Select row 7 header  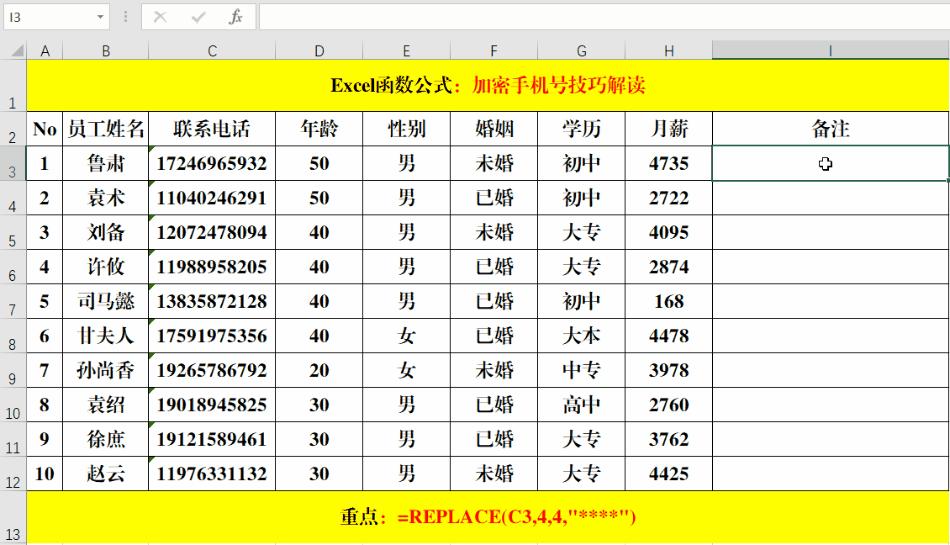[13, 302]
